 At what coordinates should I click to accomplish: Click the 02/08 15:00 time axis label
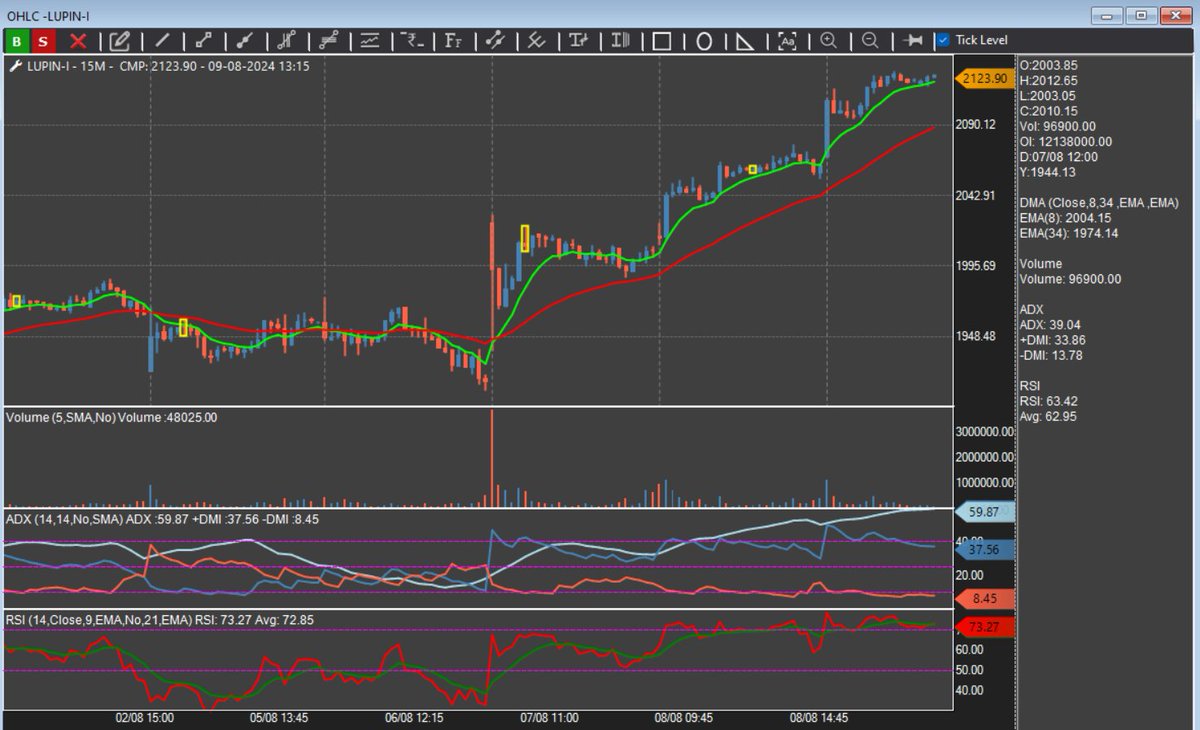(x=146, y=718)
